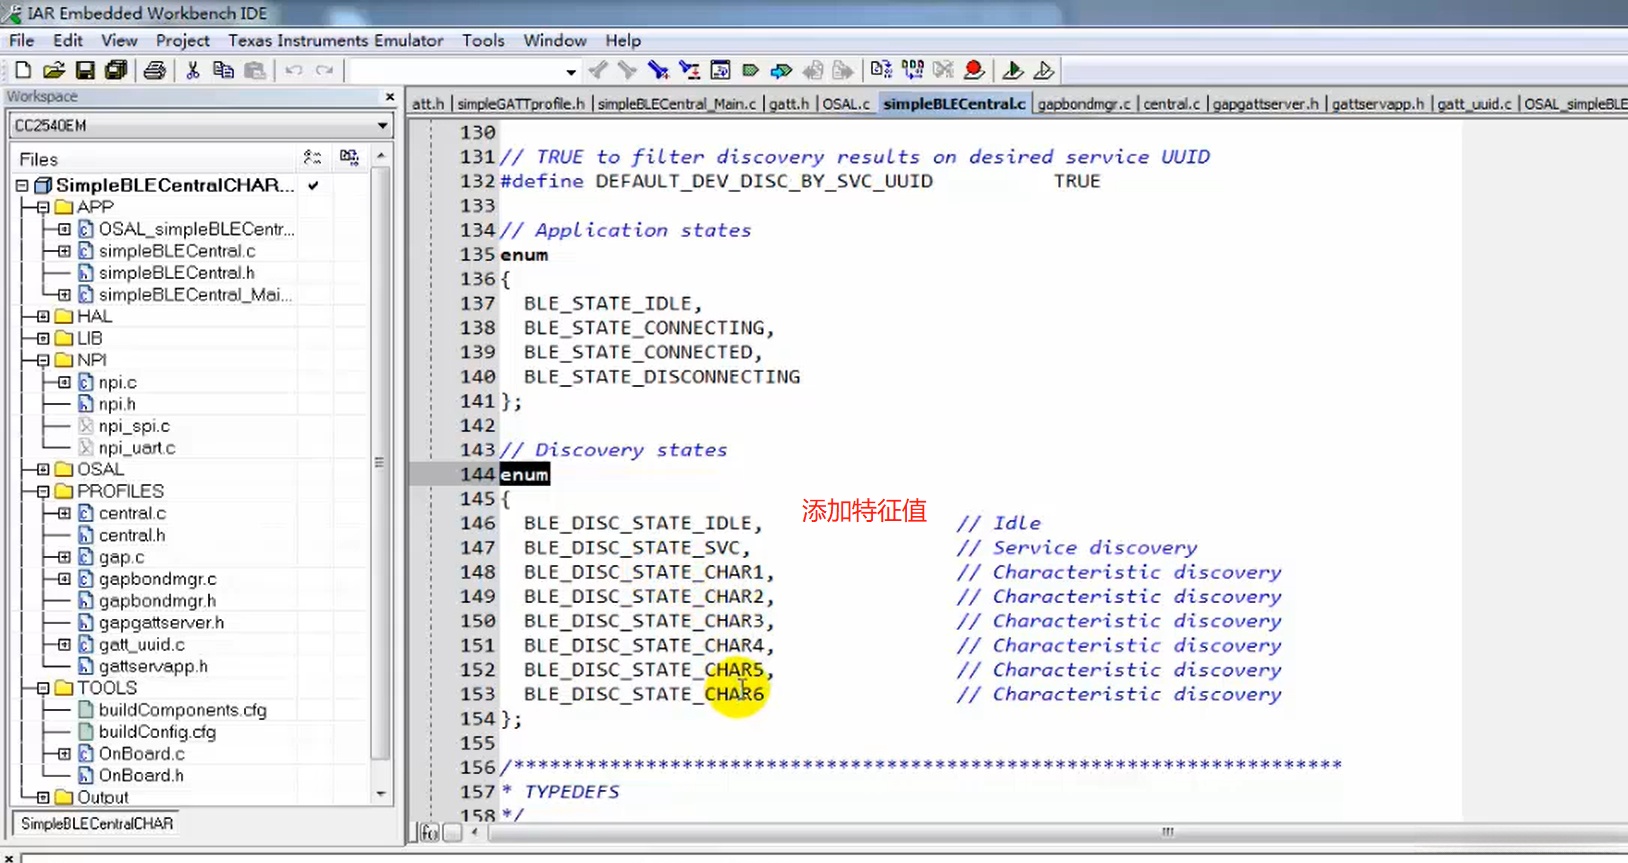Viewport: 1628px width, 863px height.
Task: Open the Edit menu
Action: coord(68,41)
